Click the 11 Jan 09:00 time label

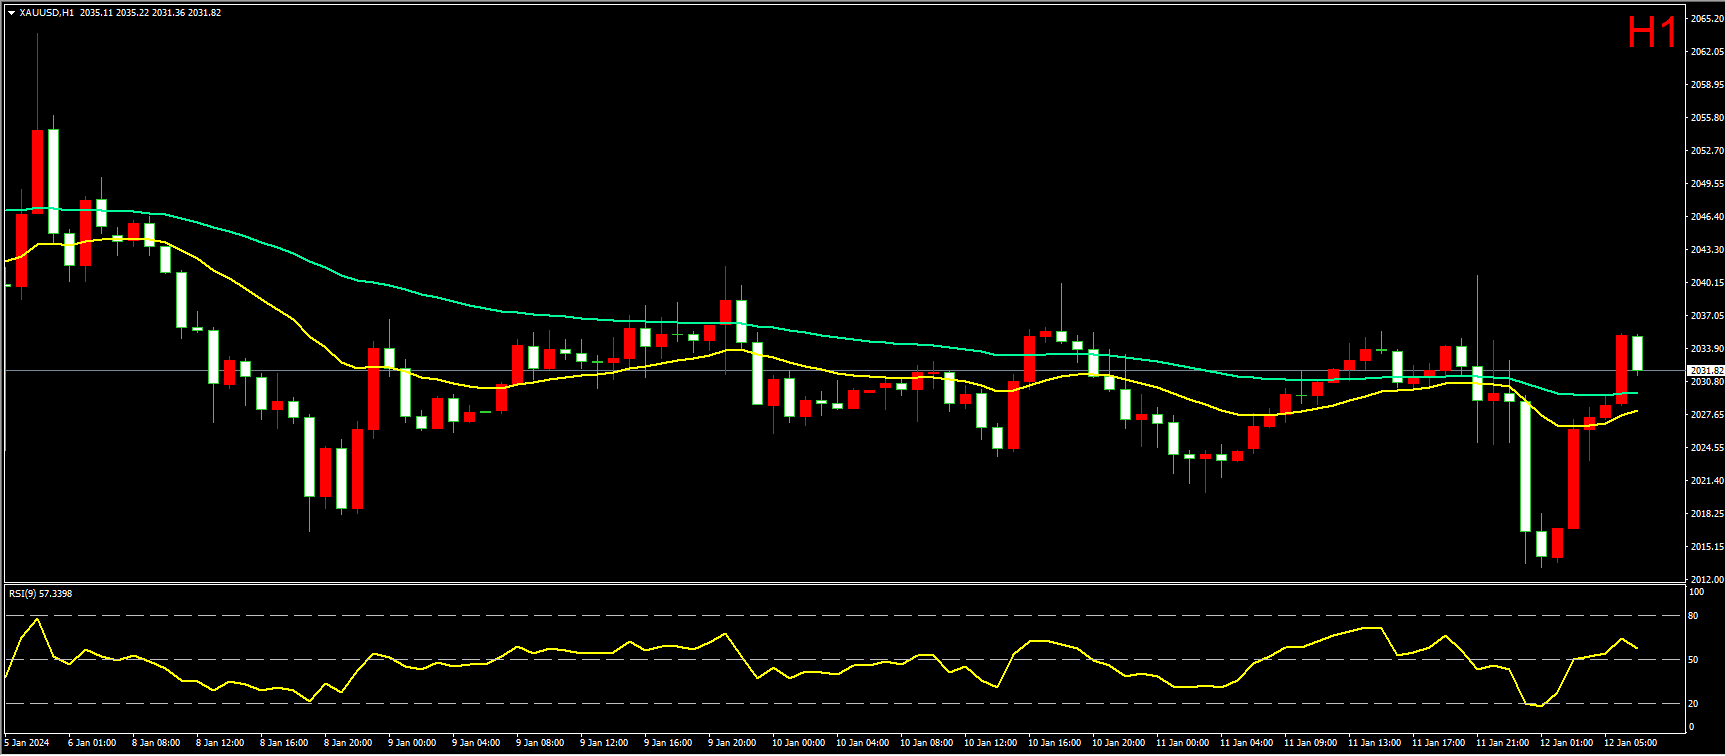tap(1310, 743)
